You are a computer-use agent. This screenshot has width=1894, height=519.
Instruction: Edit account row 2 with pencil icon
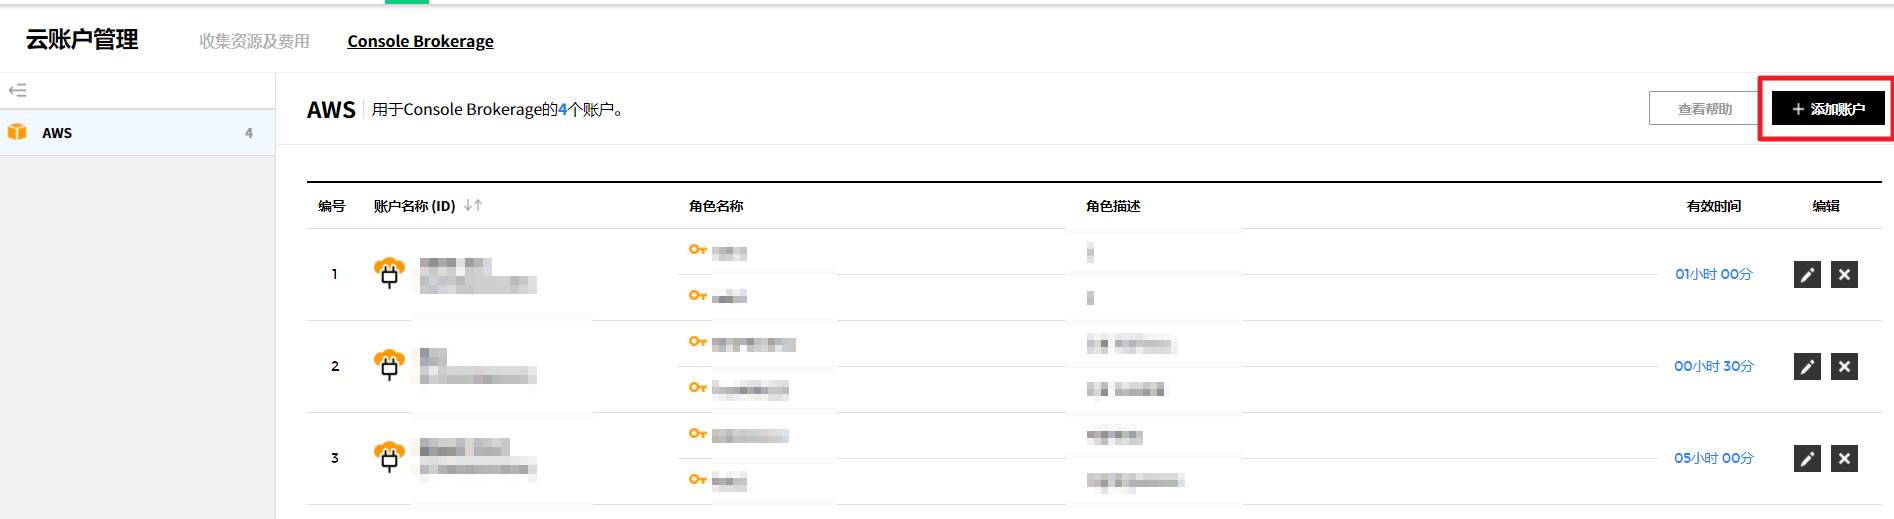click(1807, 367)
